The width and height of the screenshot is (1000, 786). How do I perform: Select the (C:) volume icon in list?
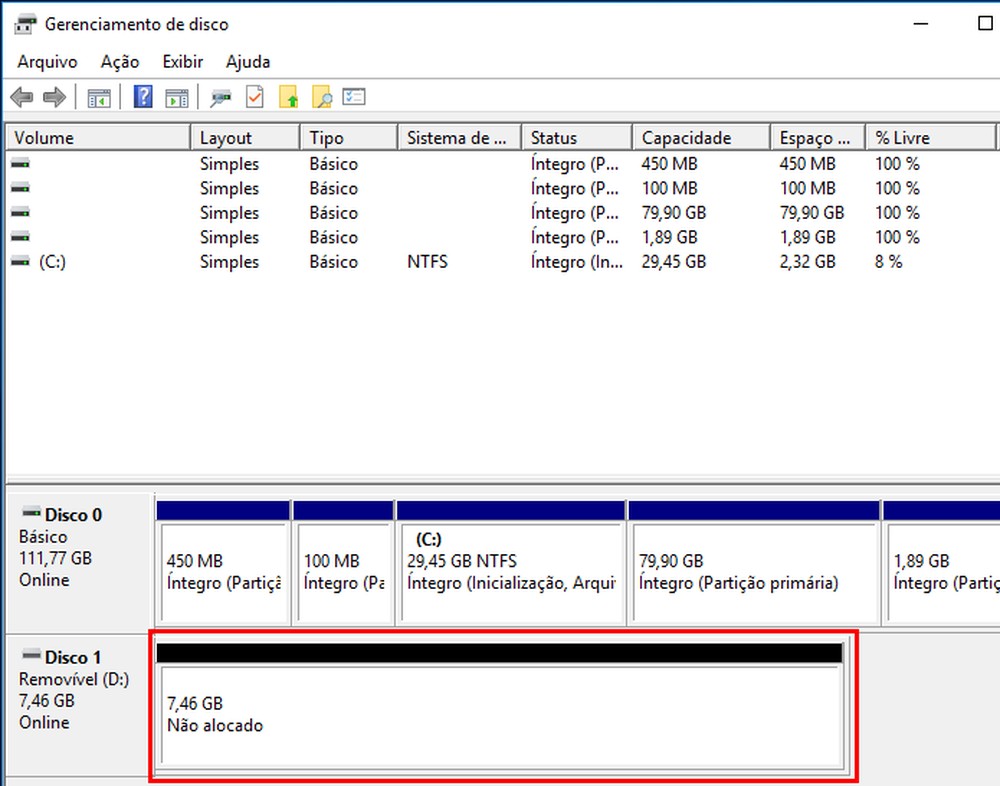click(x=20, y=261)
